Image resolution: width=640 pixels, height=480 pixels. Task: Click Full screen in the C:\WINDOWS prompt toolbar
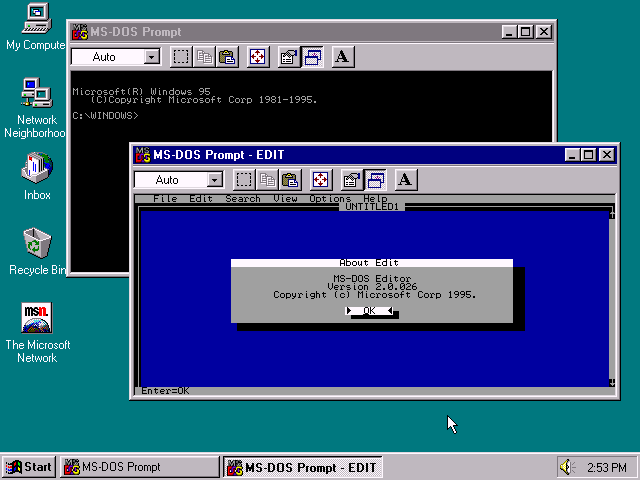[x=258, y=57]
